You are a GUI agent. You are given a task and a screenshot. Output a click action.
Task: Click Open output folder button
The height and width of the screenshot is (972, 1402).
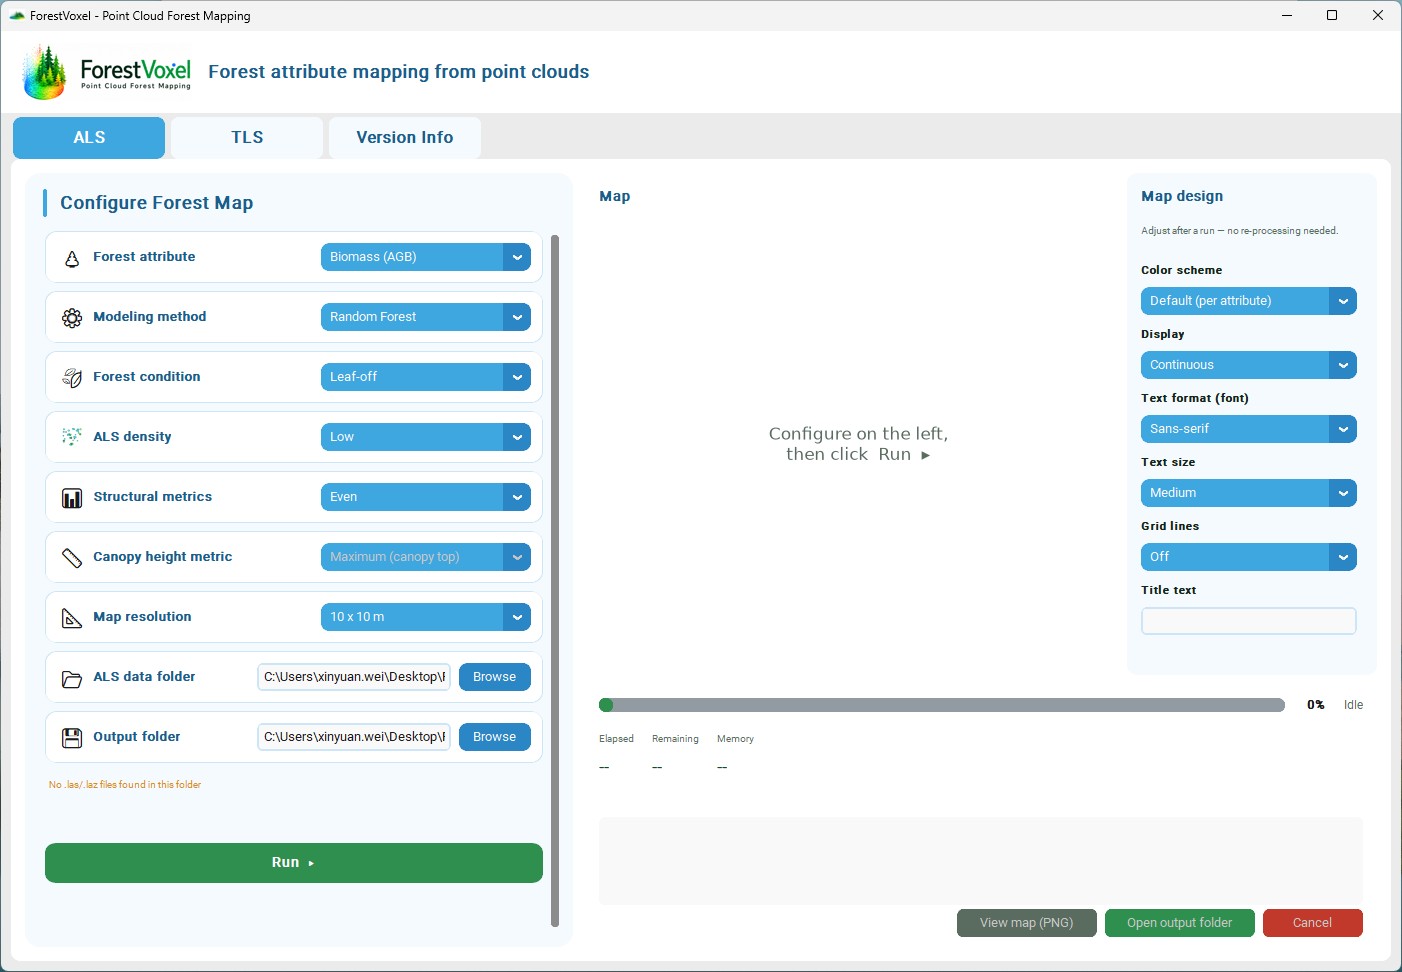point(1180,923)
